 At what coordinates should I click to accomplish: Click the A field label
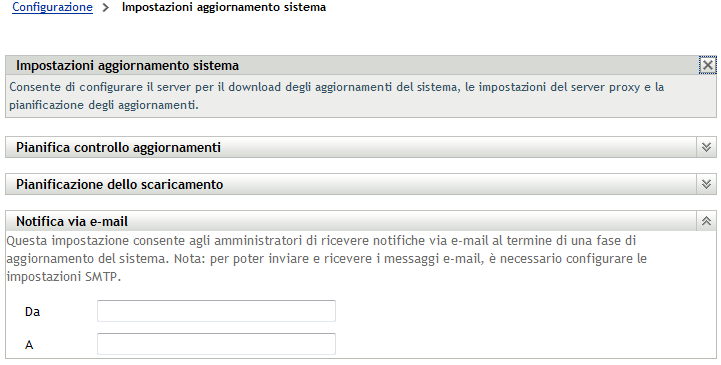29,345
